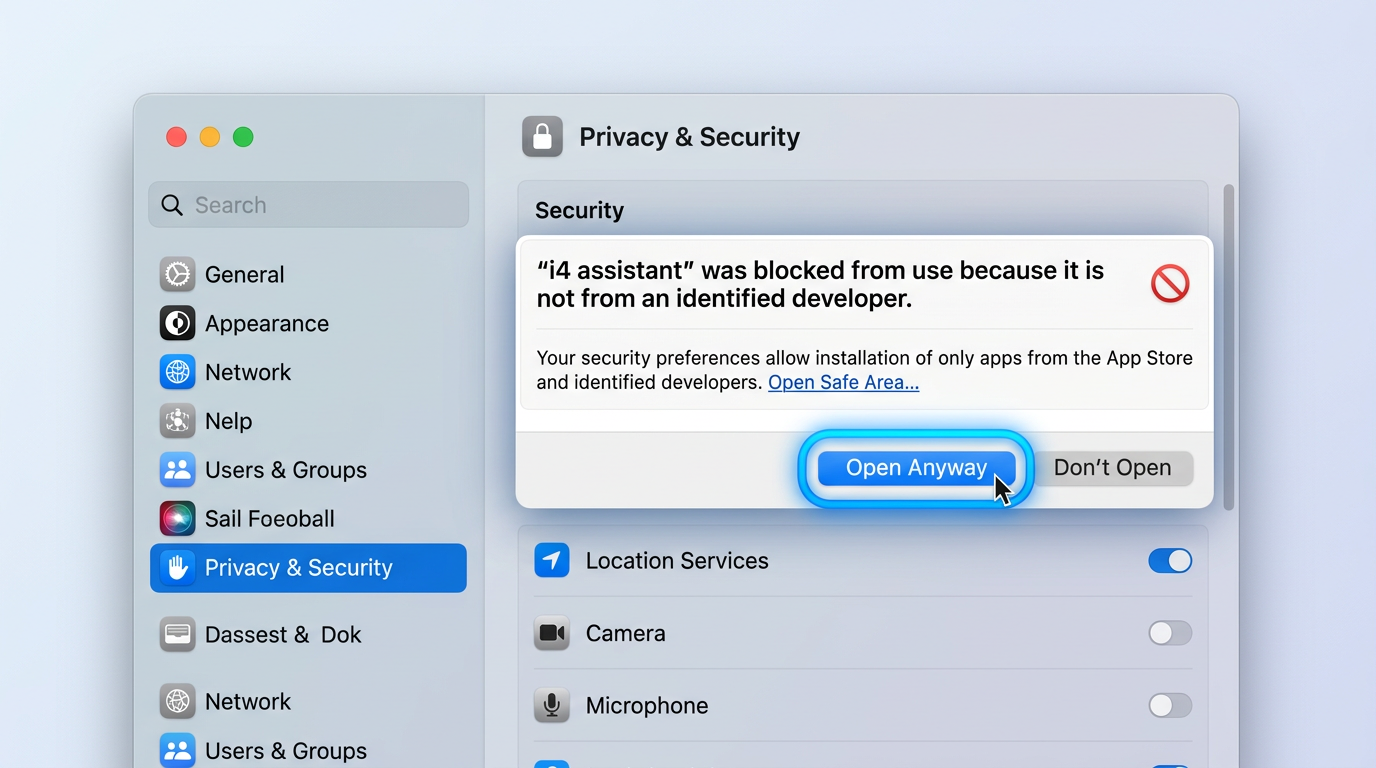The width and height of the screenshot is (1376, 768).
Task: Click the lock icon in the header
Action: click(542, 137)
